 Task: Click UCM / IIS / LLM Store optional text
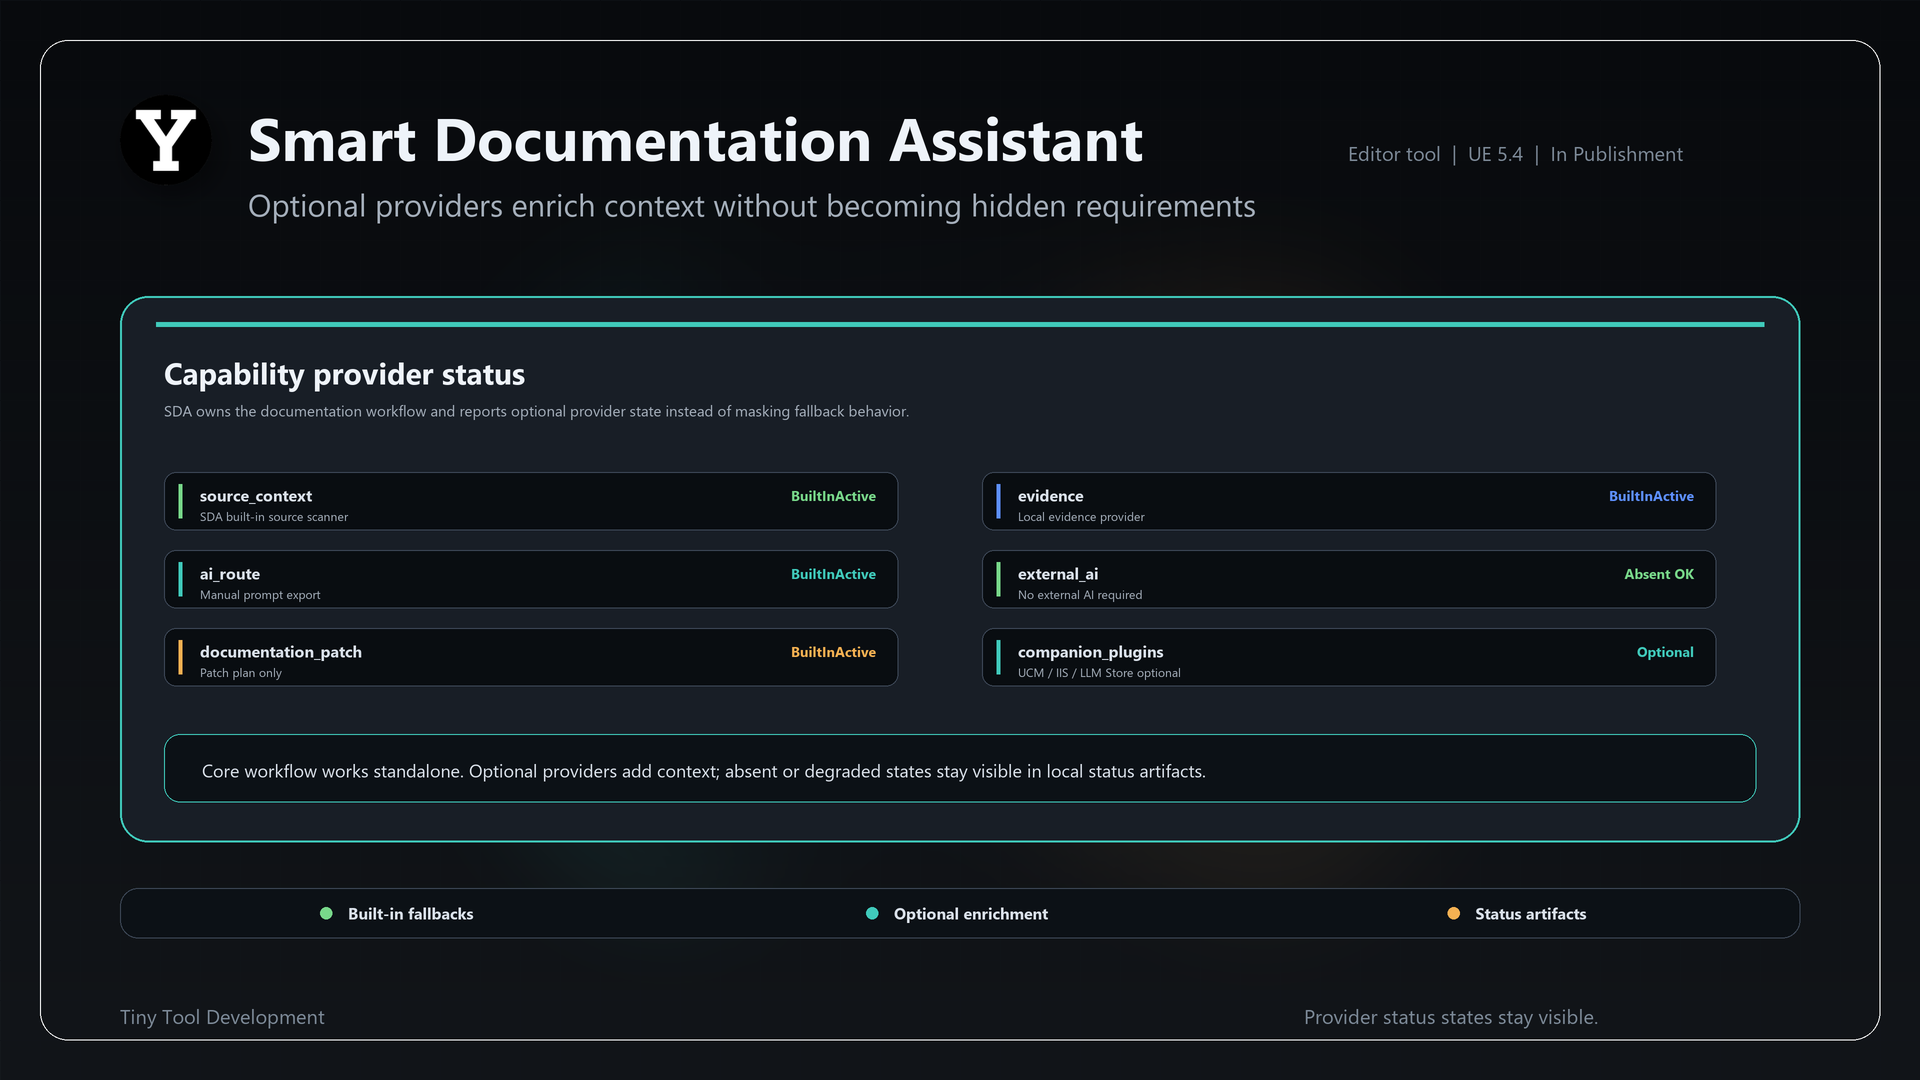point(1099,673)
